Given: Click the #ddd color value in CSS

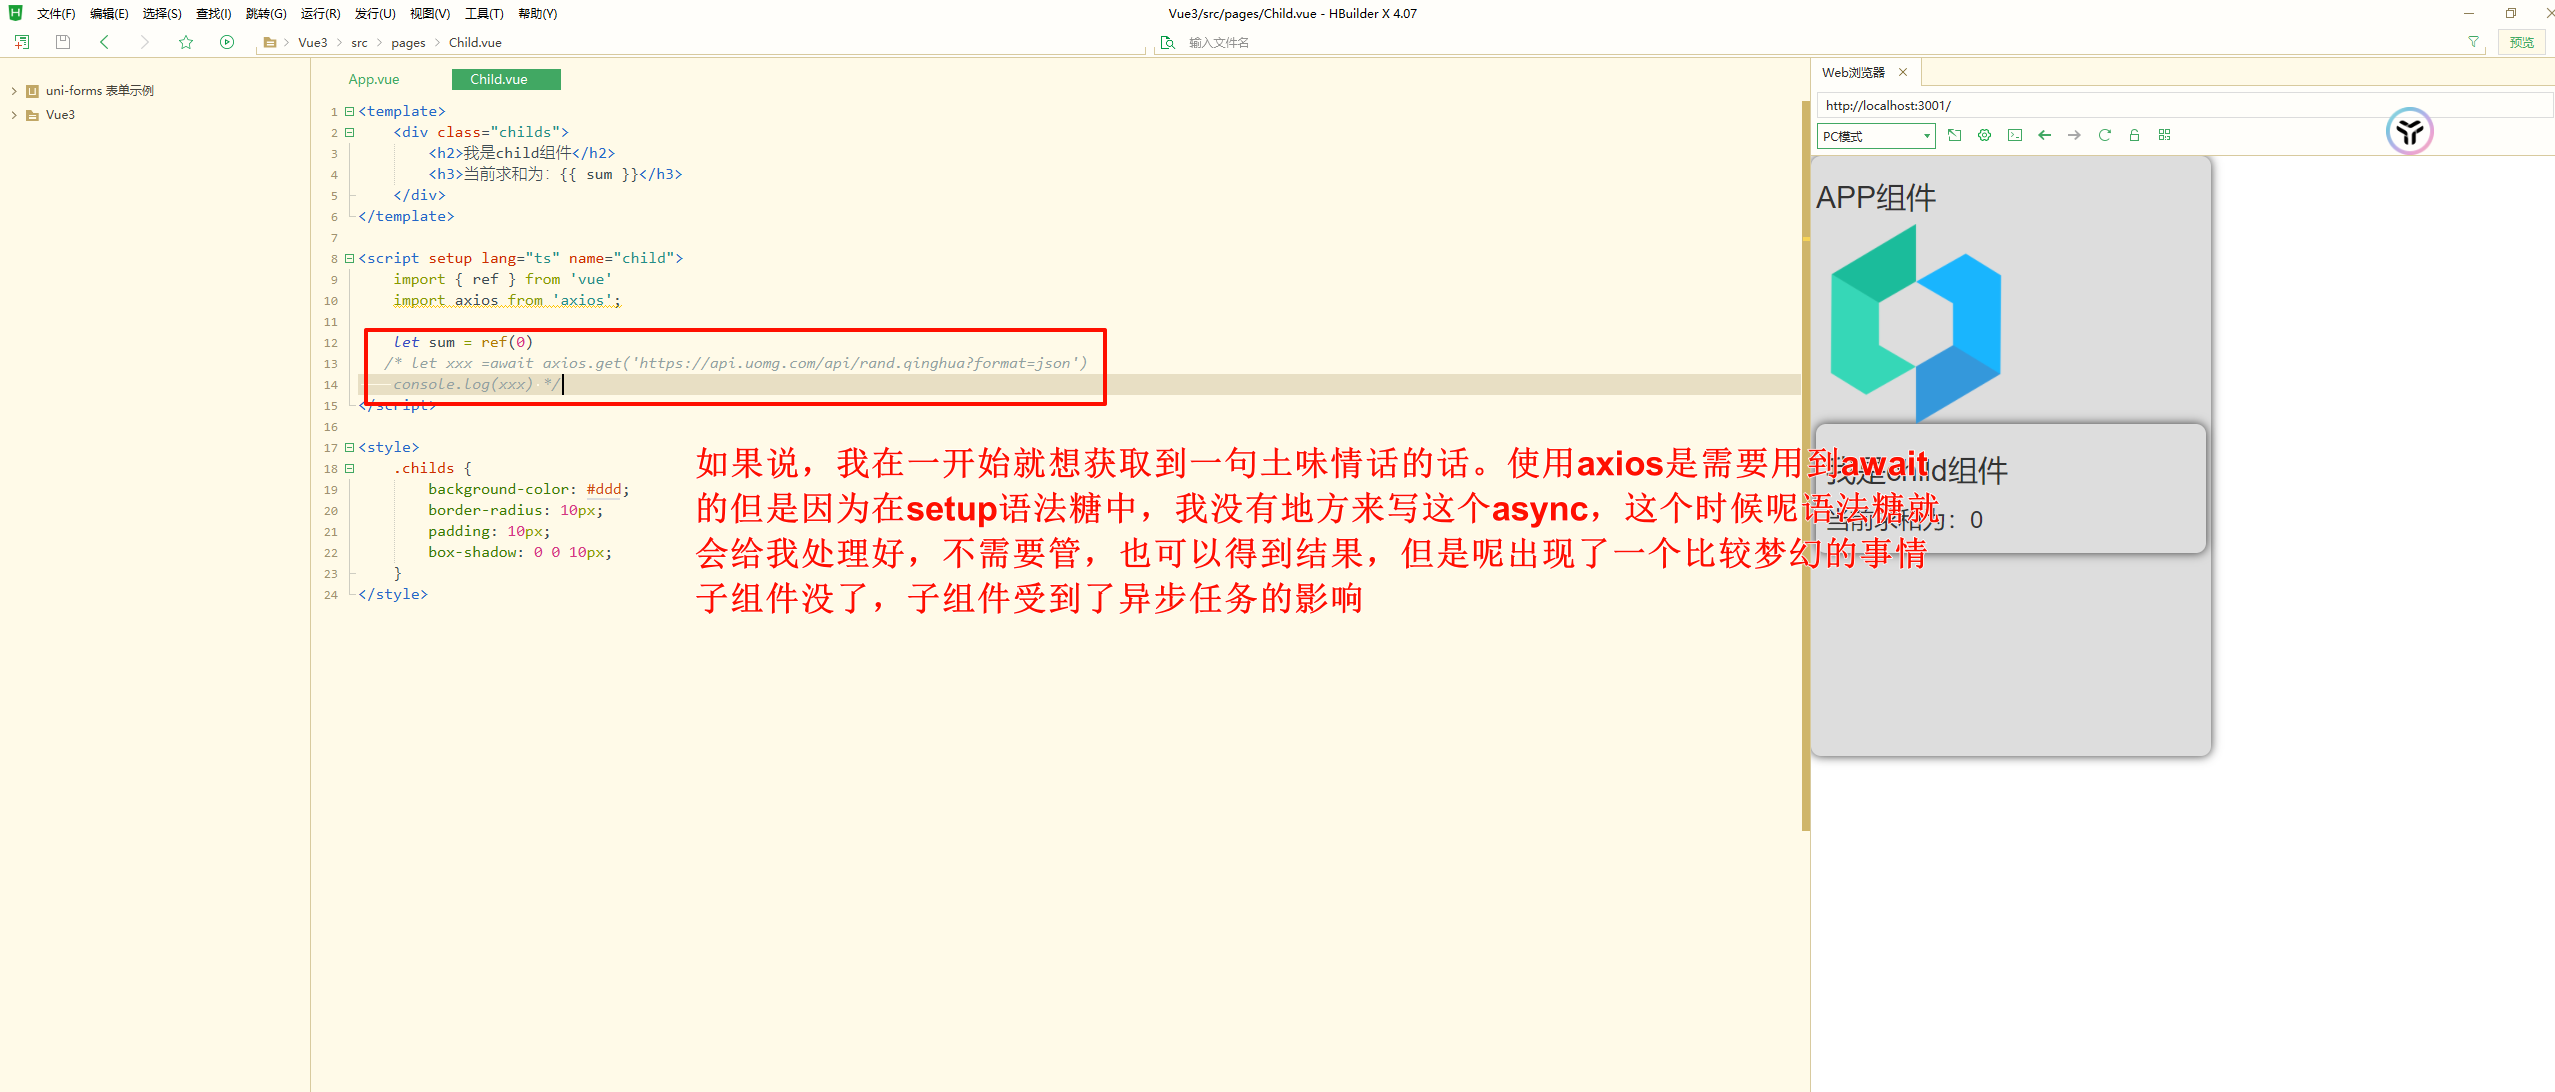Looking at the screenshot, I should [604, 489].
